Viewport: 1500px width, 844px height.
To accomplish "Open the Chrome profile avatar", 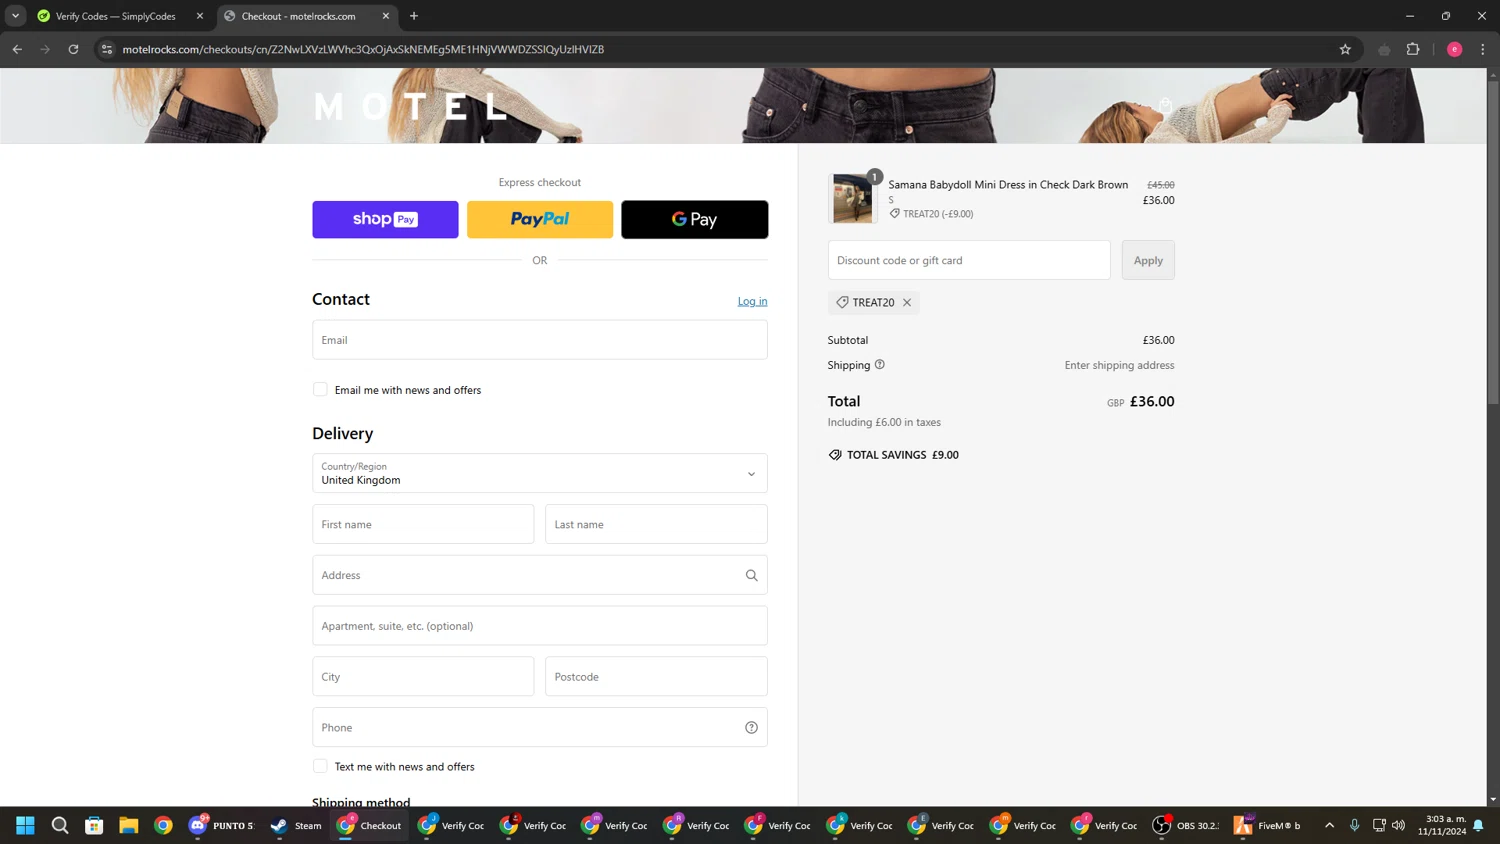I will [1455, 49].
